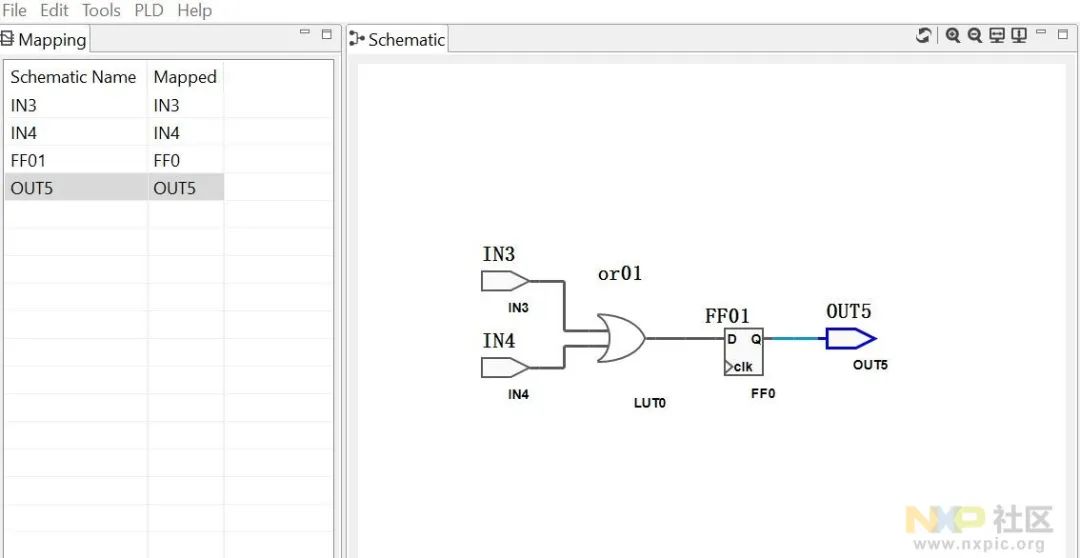Fit schematic to height icon

(1019, 36)
